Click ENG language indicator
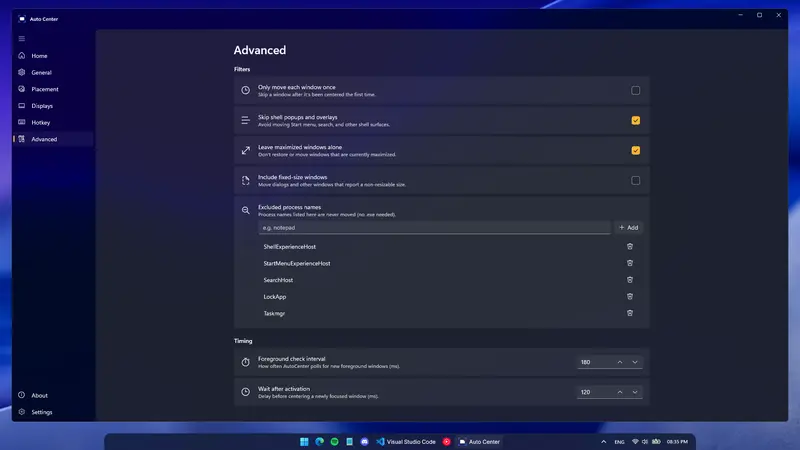800x450 pixels. [619, 442]
